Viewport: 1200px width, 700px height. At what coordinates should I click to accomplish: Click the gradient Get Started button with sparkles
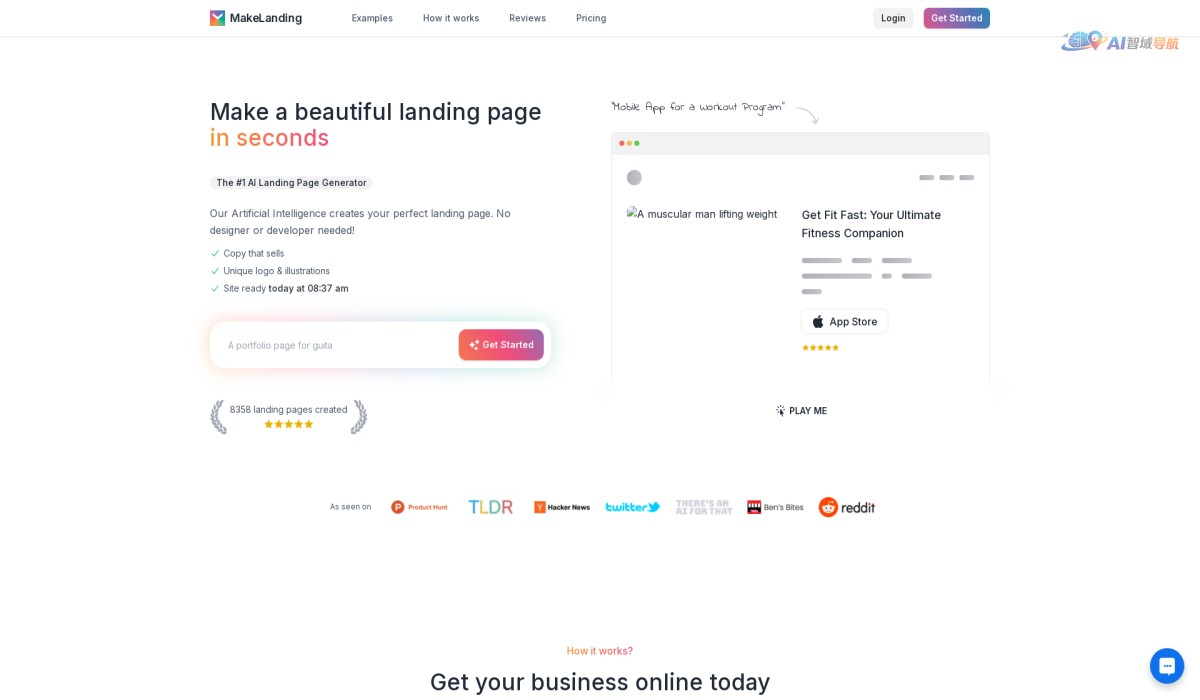501,345
